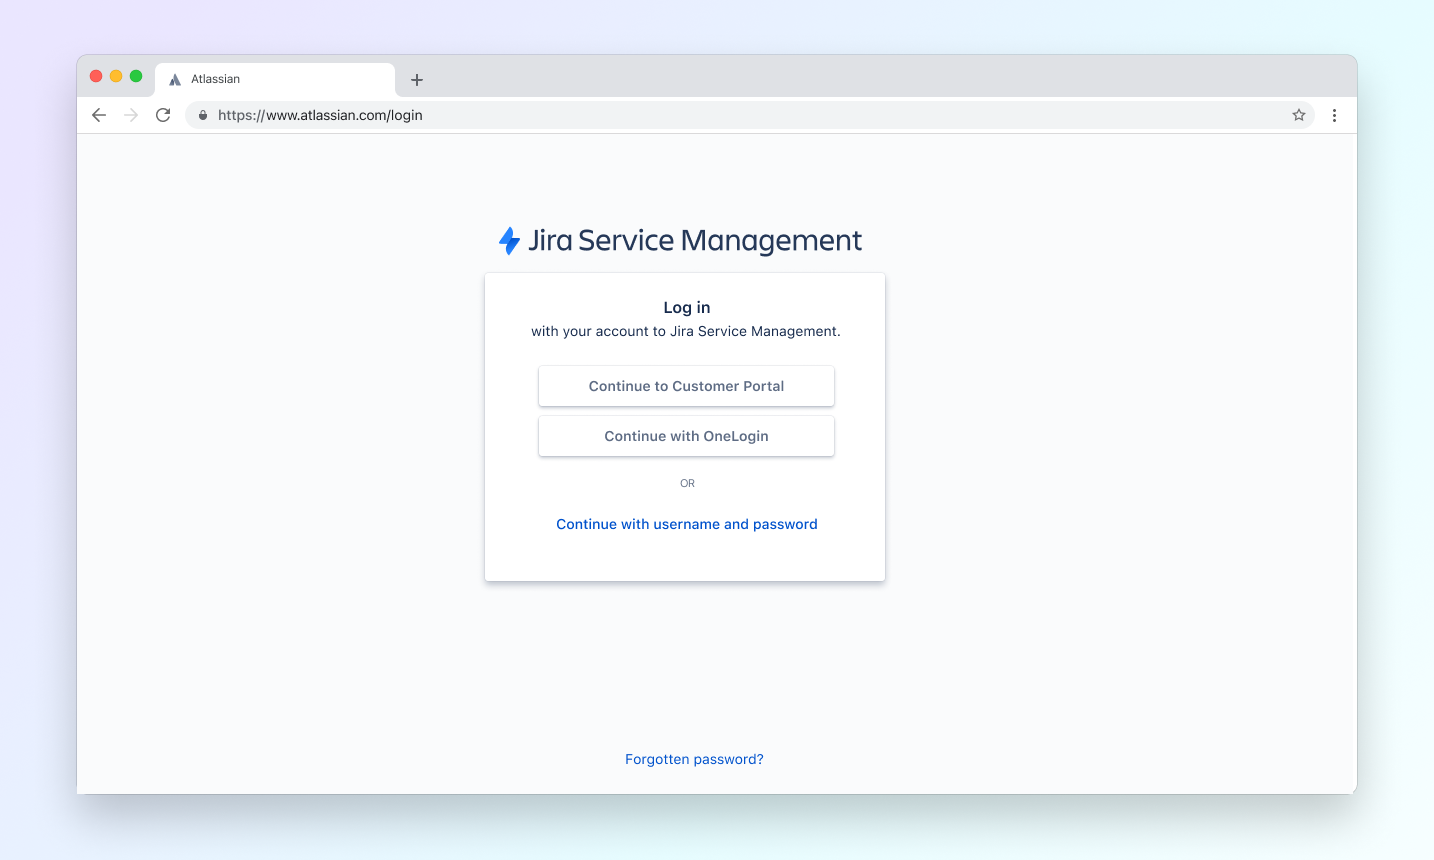
Task: Click the browser back arrow
Action: point(99,115)
